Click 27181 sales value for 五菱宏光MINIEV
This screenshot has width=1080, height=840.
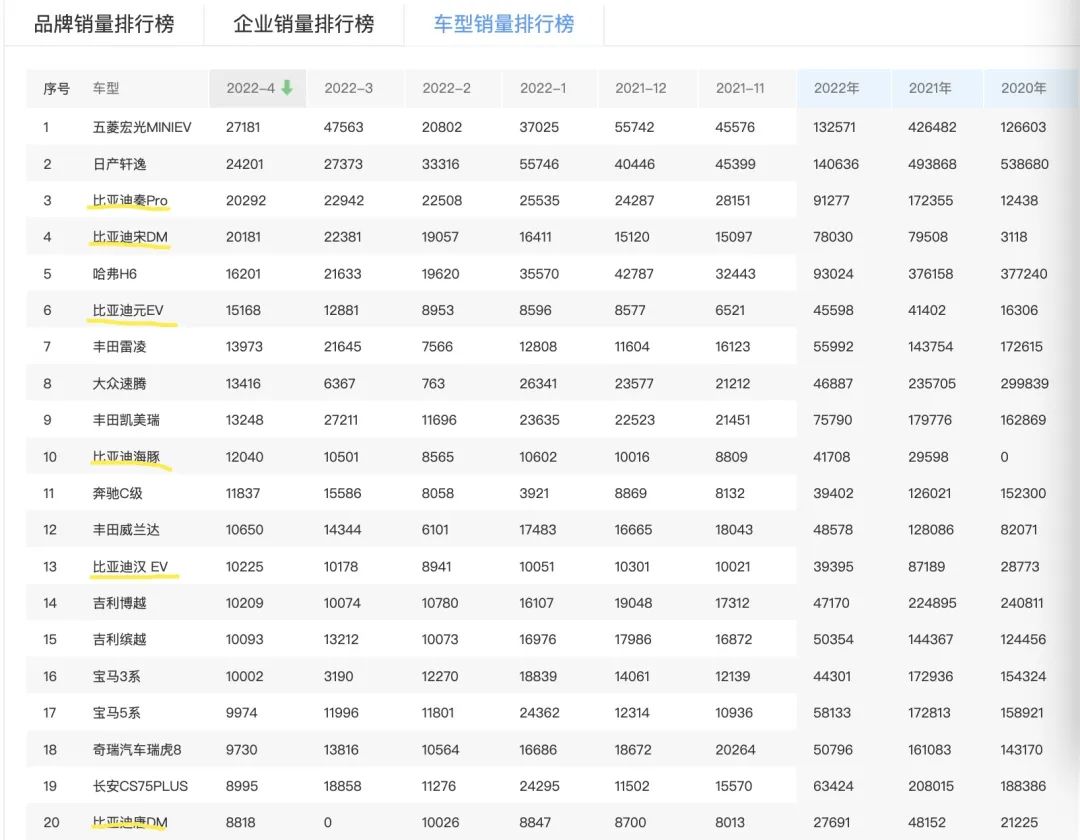pyautogui.click(x=243, y=127)
